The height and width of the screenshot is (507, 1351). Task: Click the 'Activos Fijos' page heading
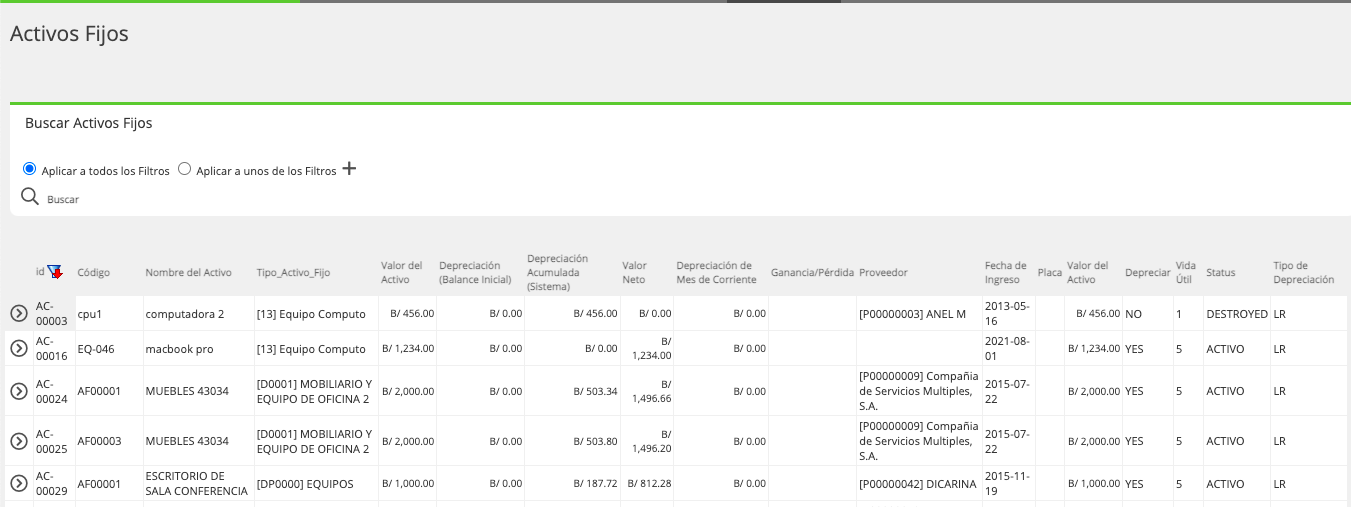click(x=69, y=33)
